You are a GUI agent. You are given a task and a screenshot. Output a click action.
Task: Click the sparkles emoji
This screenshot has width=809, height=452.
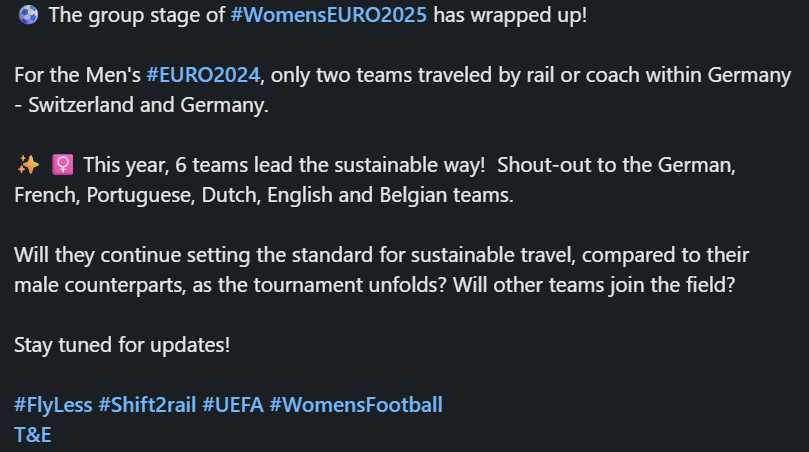click(27, 165)
